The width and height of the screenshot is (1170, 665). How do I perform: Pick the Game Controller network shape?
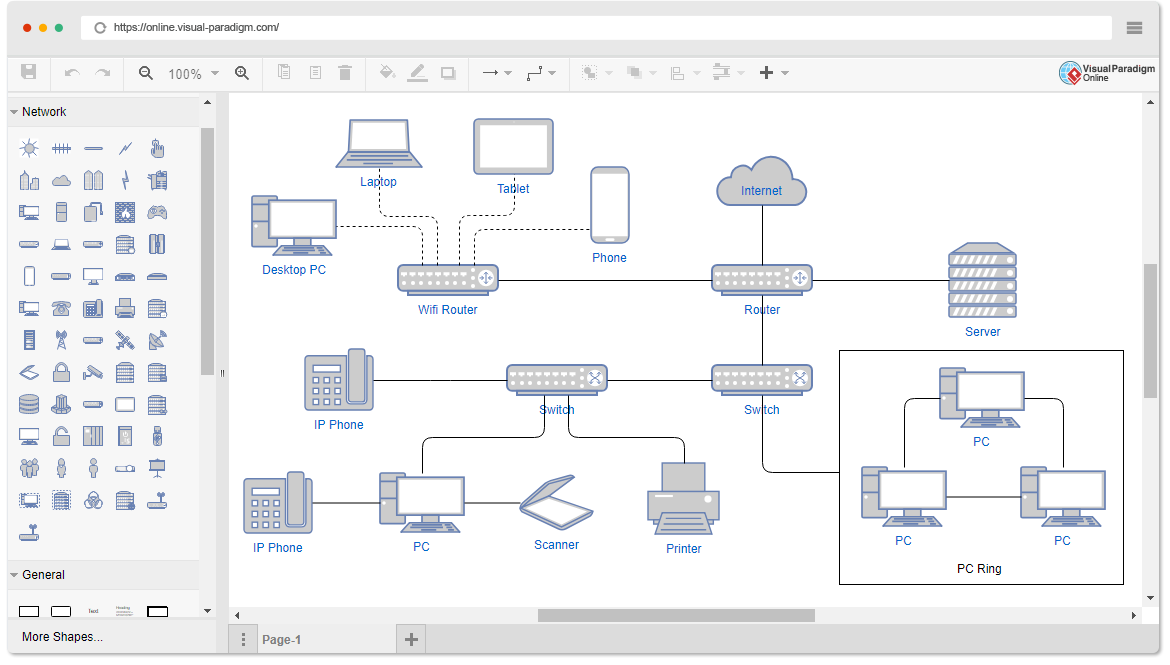point(157,212)
